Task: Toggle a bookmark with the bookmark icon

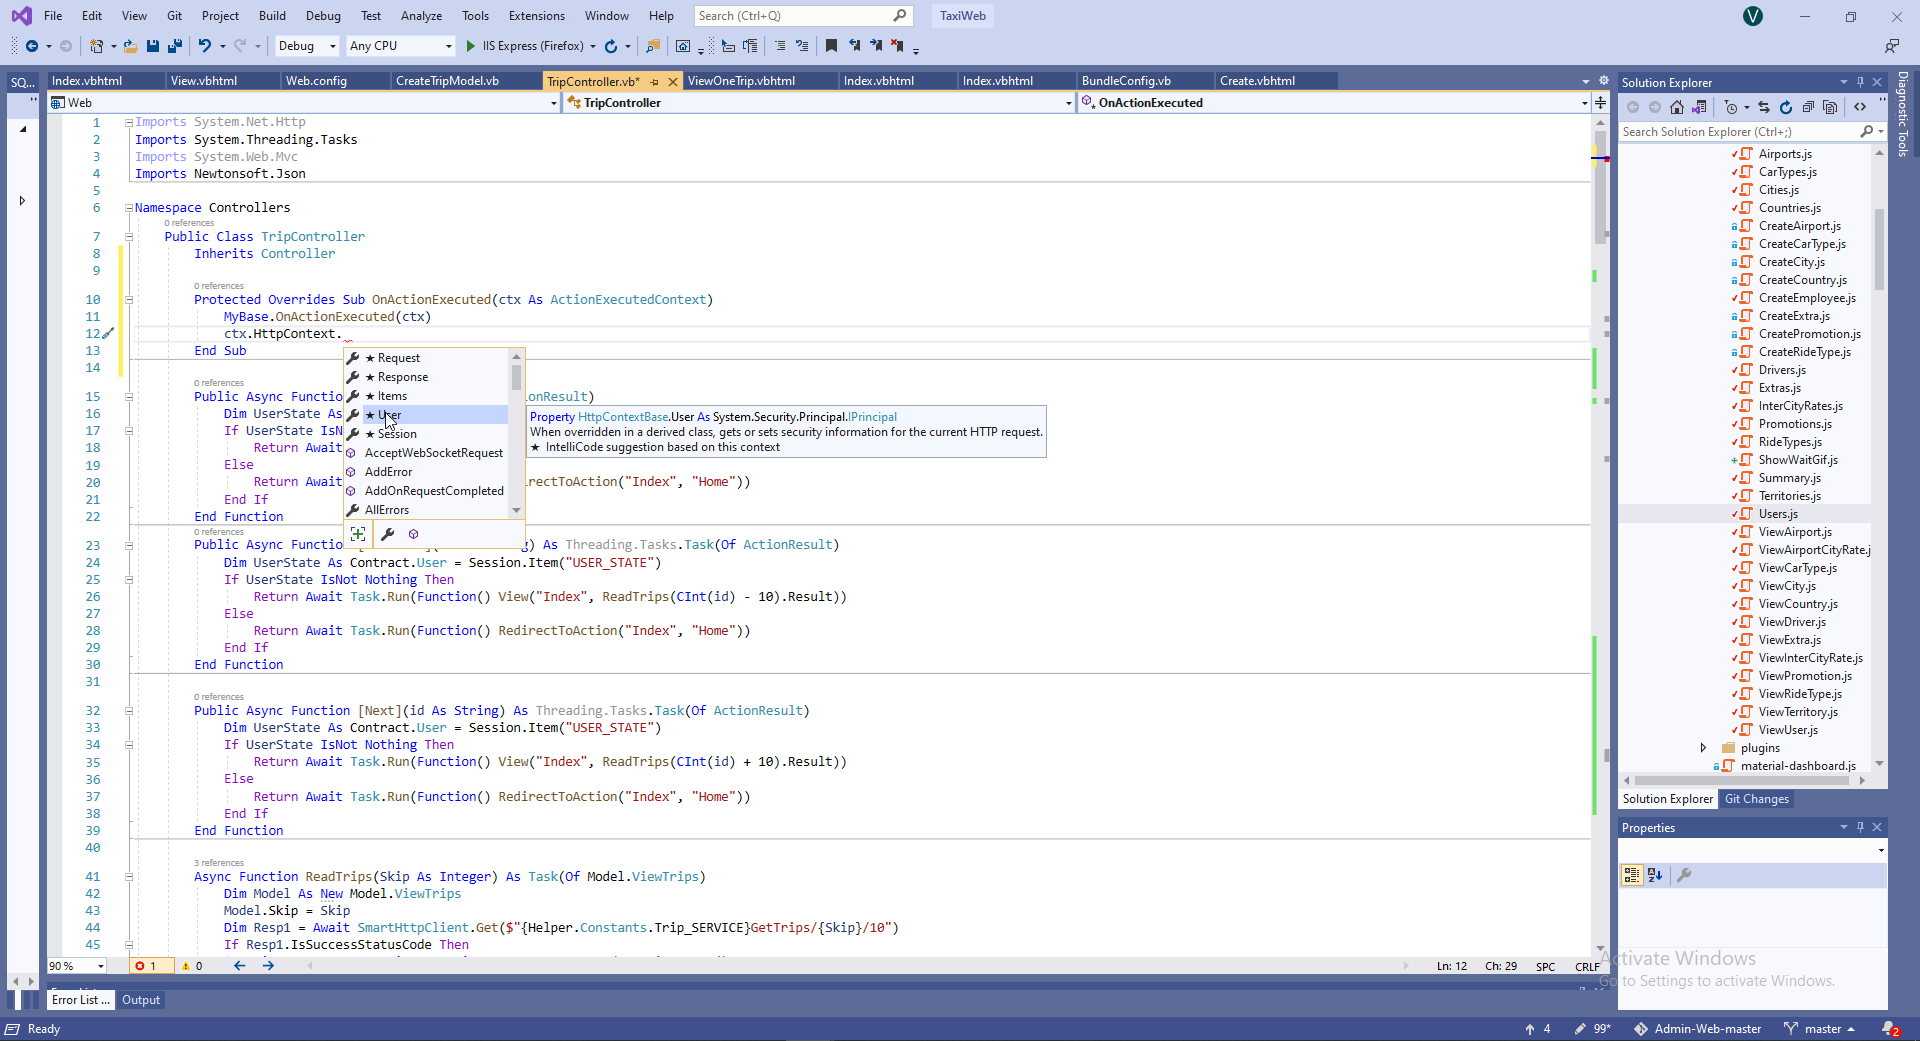Action: tap(831, 46)
